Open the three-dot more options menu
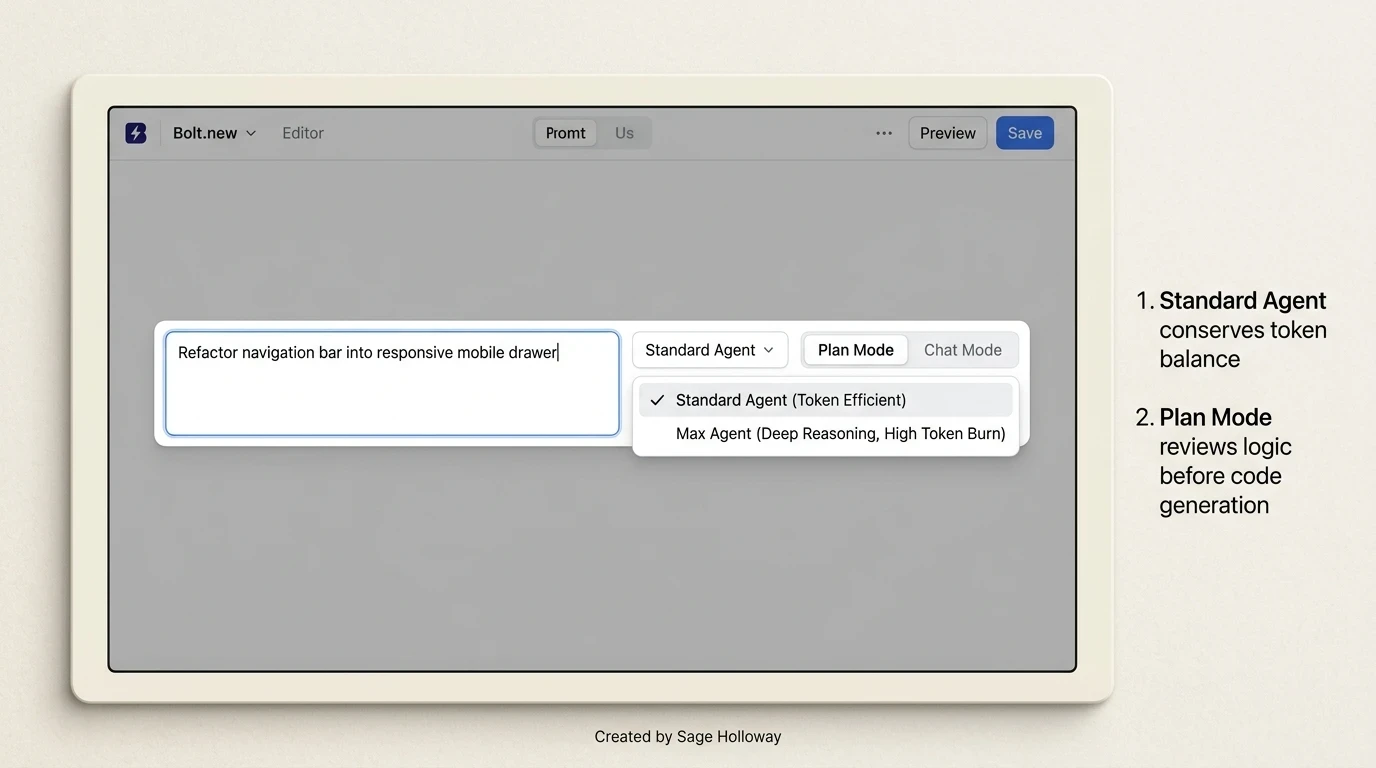The height and width of the screenshot is (768, 1376). [x=884, y=133]
